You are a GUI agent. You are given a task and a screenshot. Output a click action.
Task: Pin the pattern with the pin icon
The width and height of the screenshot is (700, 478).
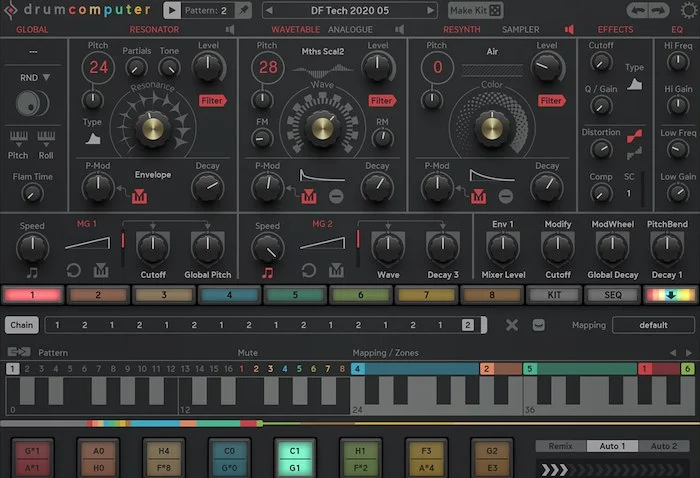(244, 10)
